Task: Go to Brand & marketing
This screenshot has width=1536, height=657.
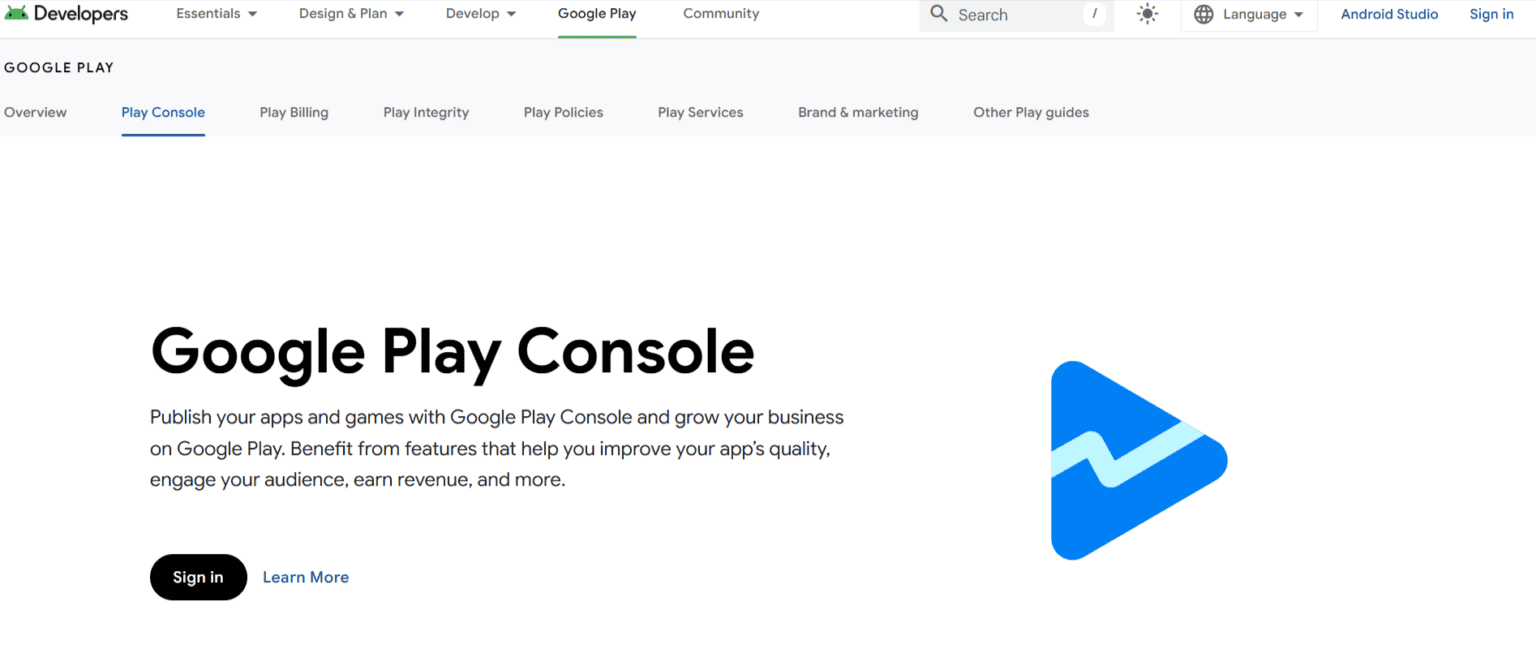Action: click(858, 112)
